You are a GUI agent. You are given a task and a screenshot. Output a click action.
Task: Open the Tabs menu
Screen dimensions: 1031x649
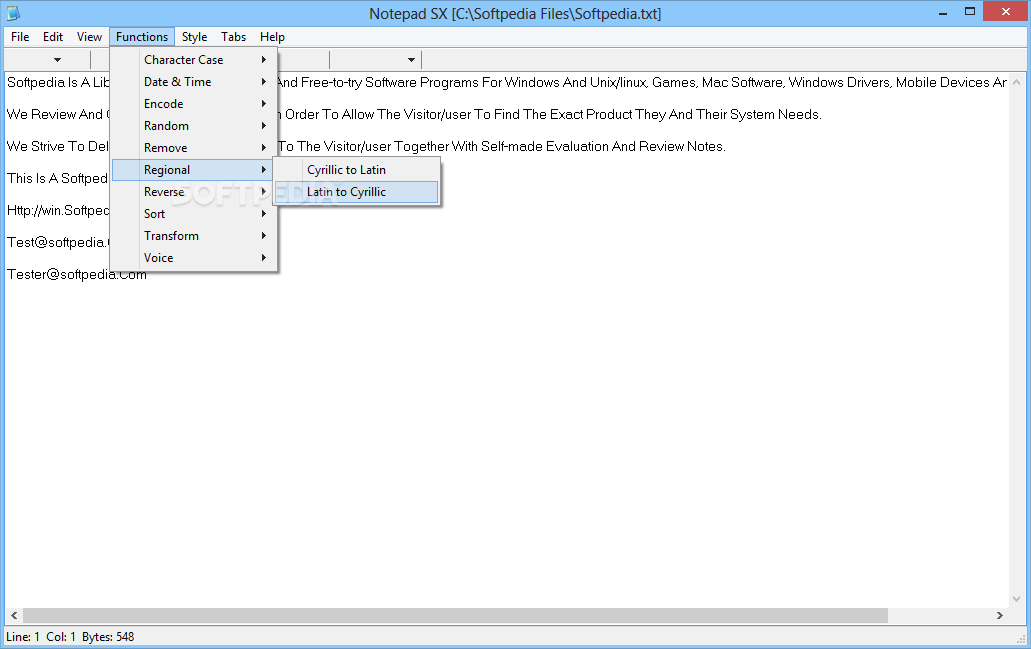pos(233,37)
